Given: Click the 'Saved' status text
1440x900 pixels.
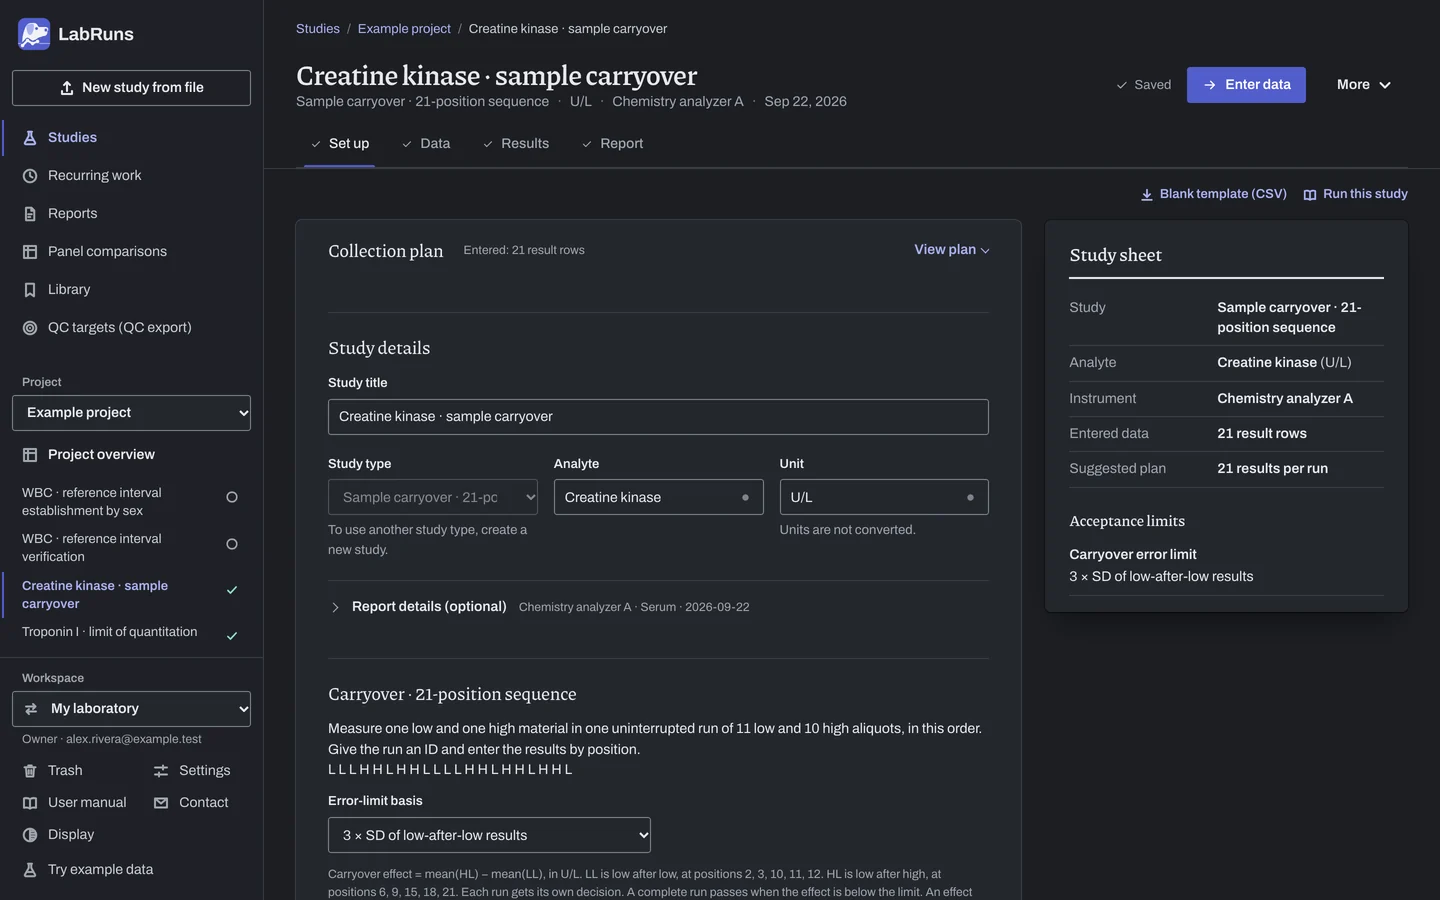Looking at the screenshot, I should coord(1152,85).
